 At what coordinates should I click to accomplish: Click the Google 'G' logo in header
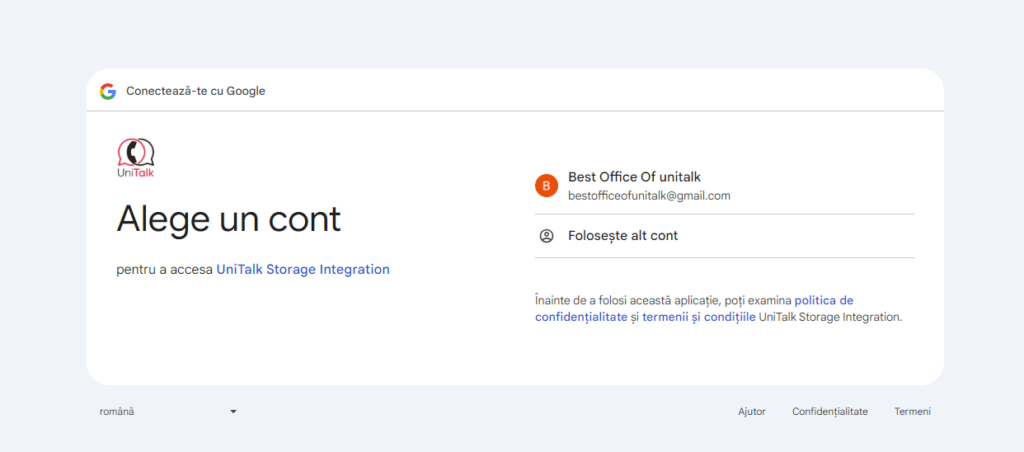click(108, 91)
